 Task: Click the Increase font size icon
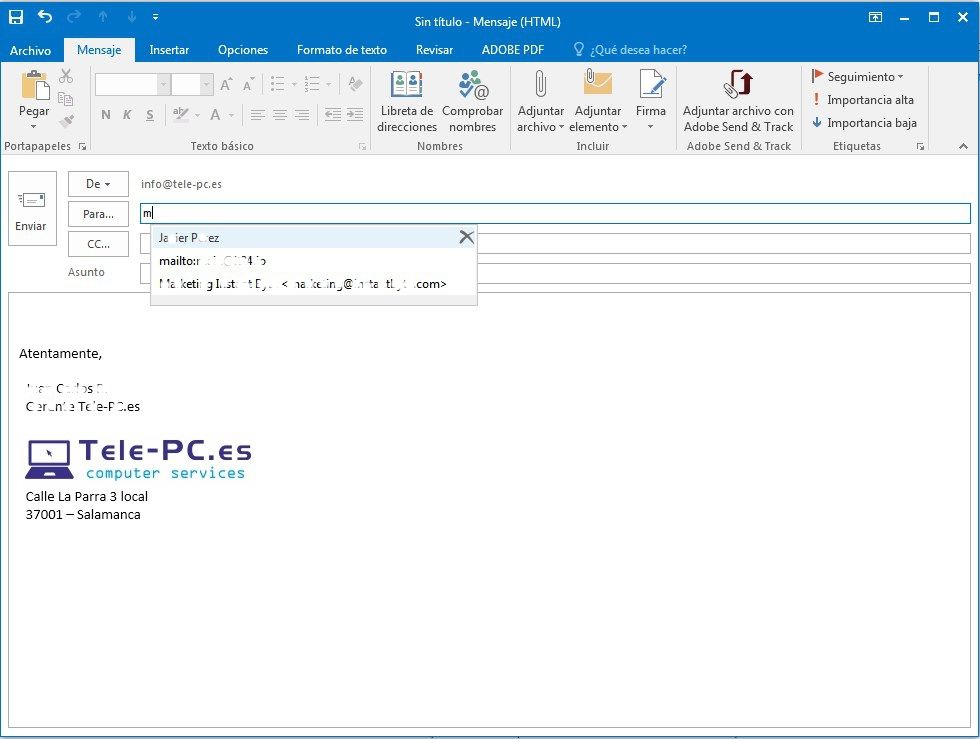(227, 84)
